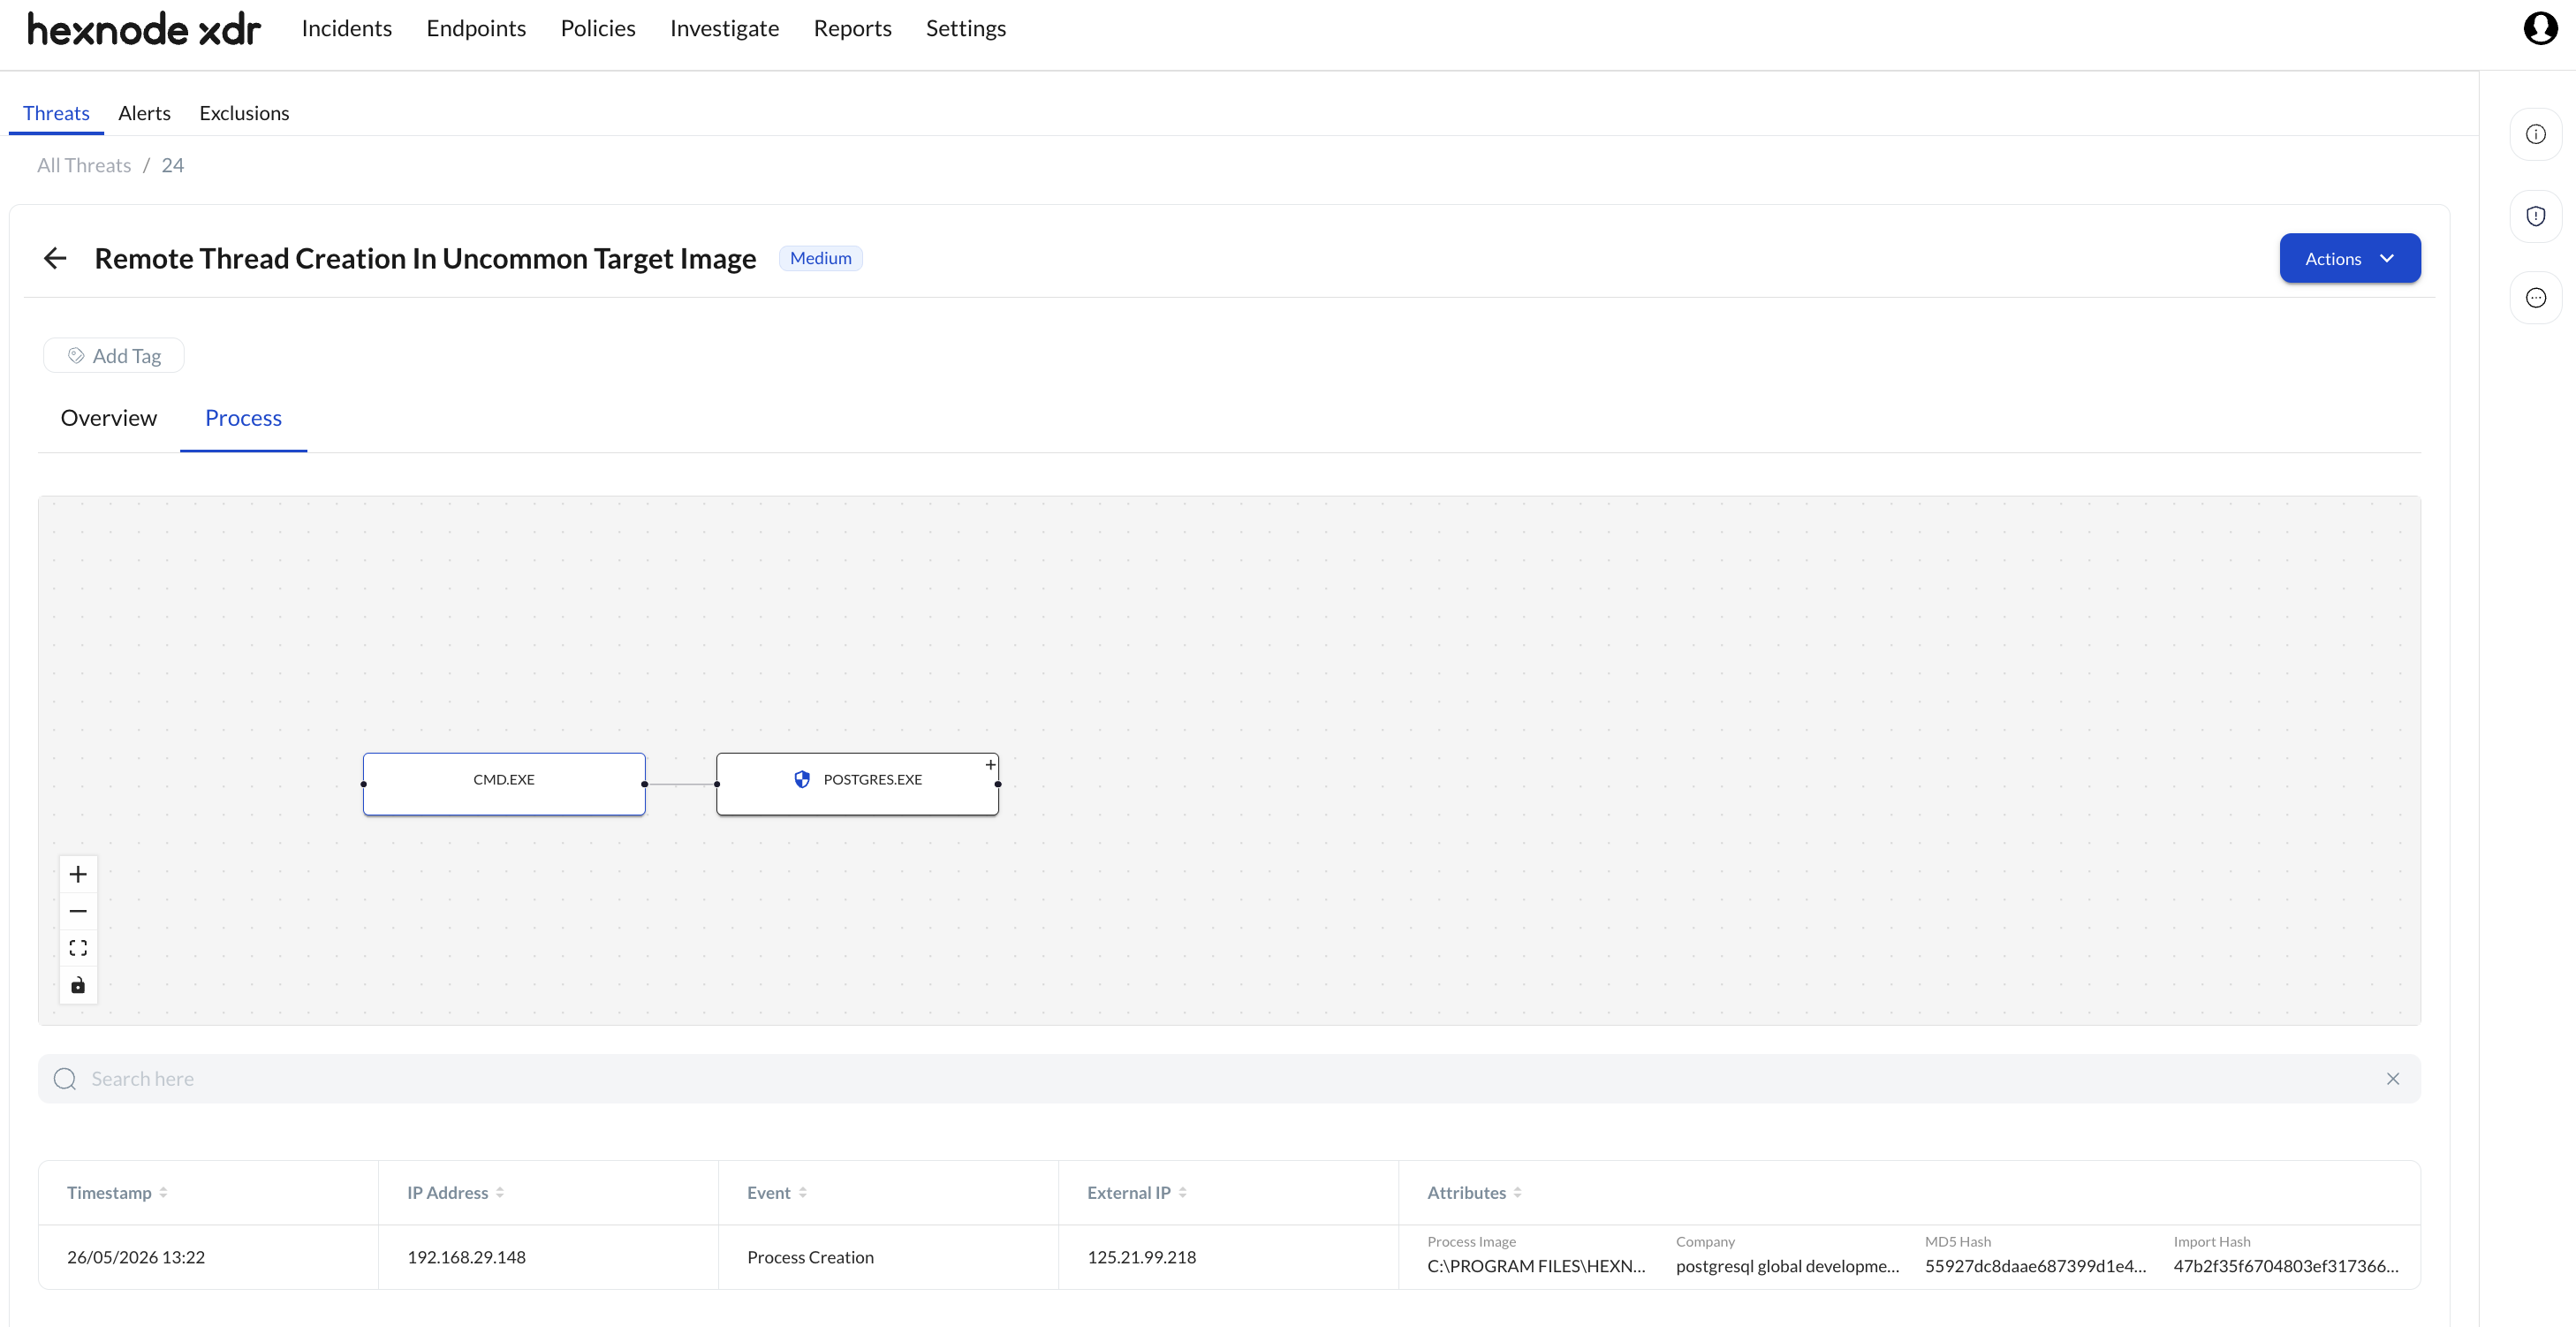
Task: Click Process Image path C:\PROGRAM FILES\HEXN...
Action: 1536,1266
